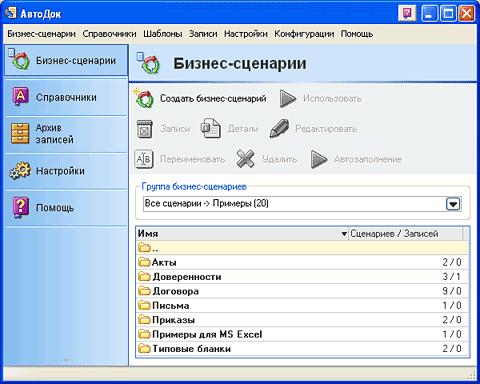Click the Редактировать pencil icon
This screenshot has height=384, width=480.
279,128
